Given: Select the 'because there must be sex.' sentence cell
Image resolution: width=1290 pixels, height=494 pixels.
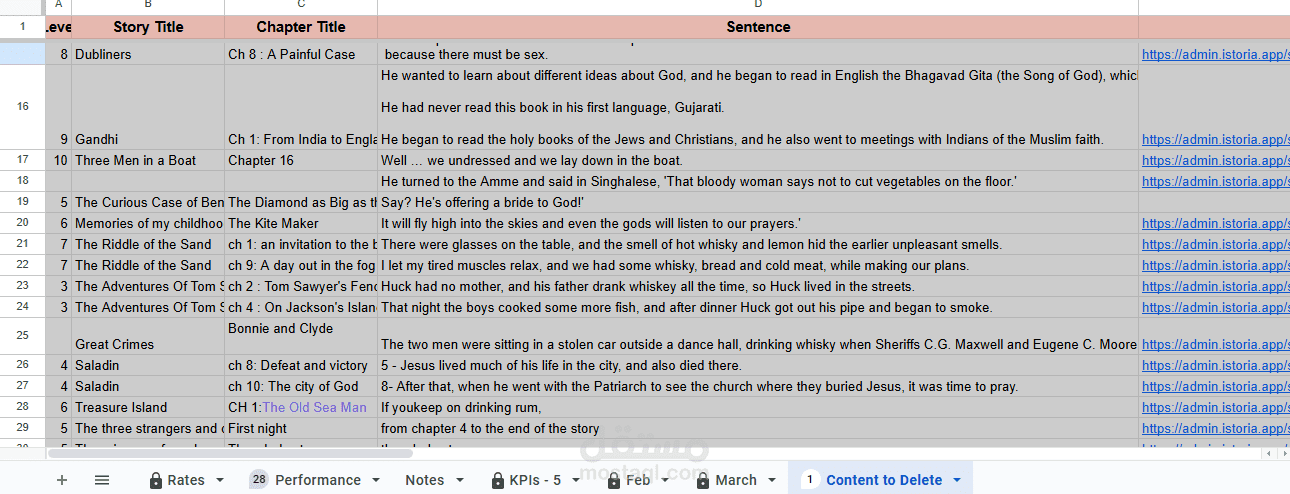Looking at the screenshot, I should [x=758, y=54].
